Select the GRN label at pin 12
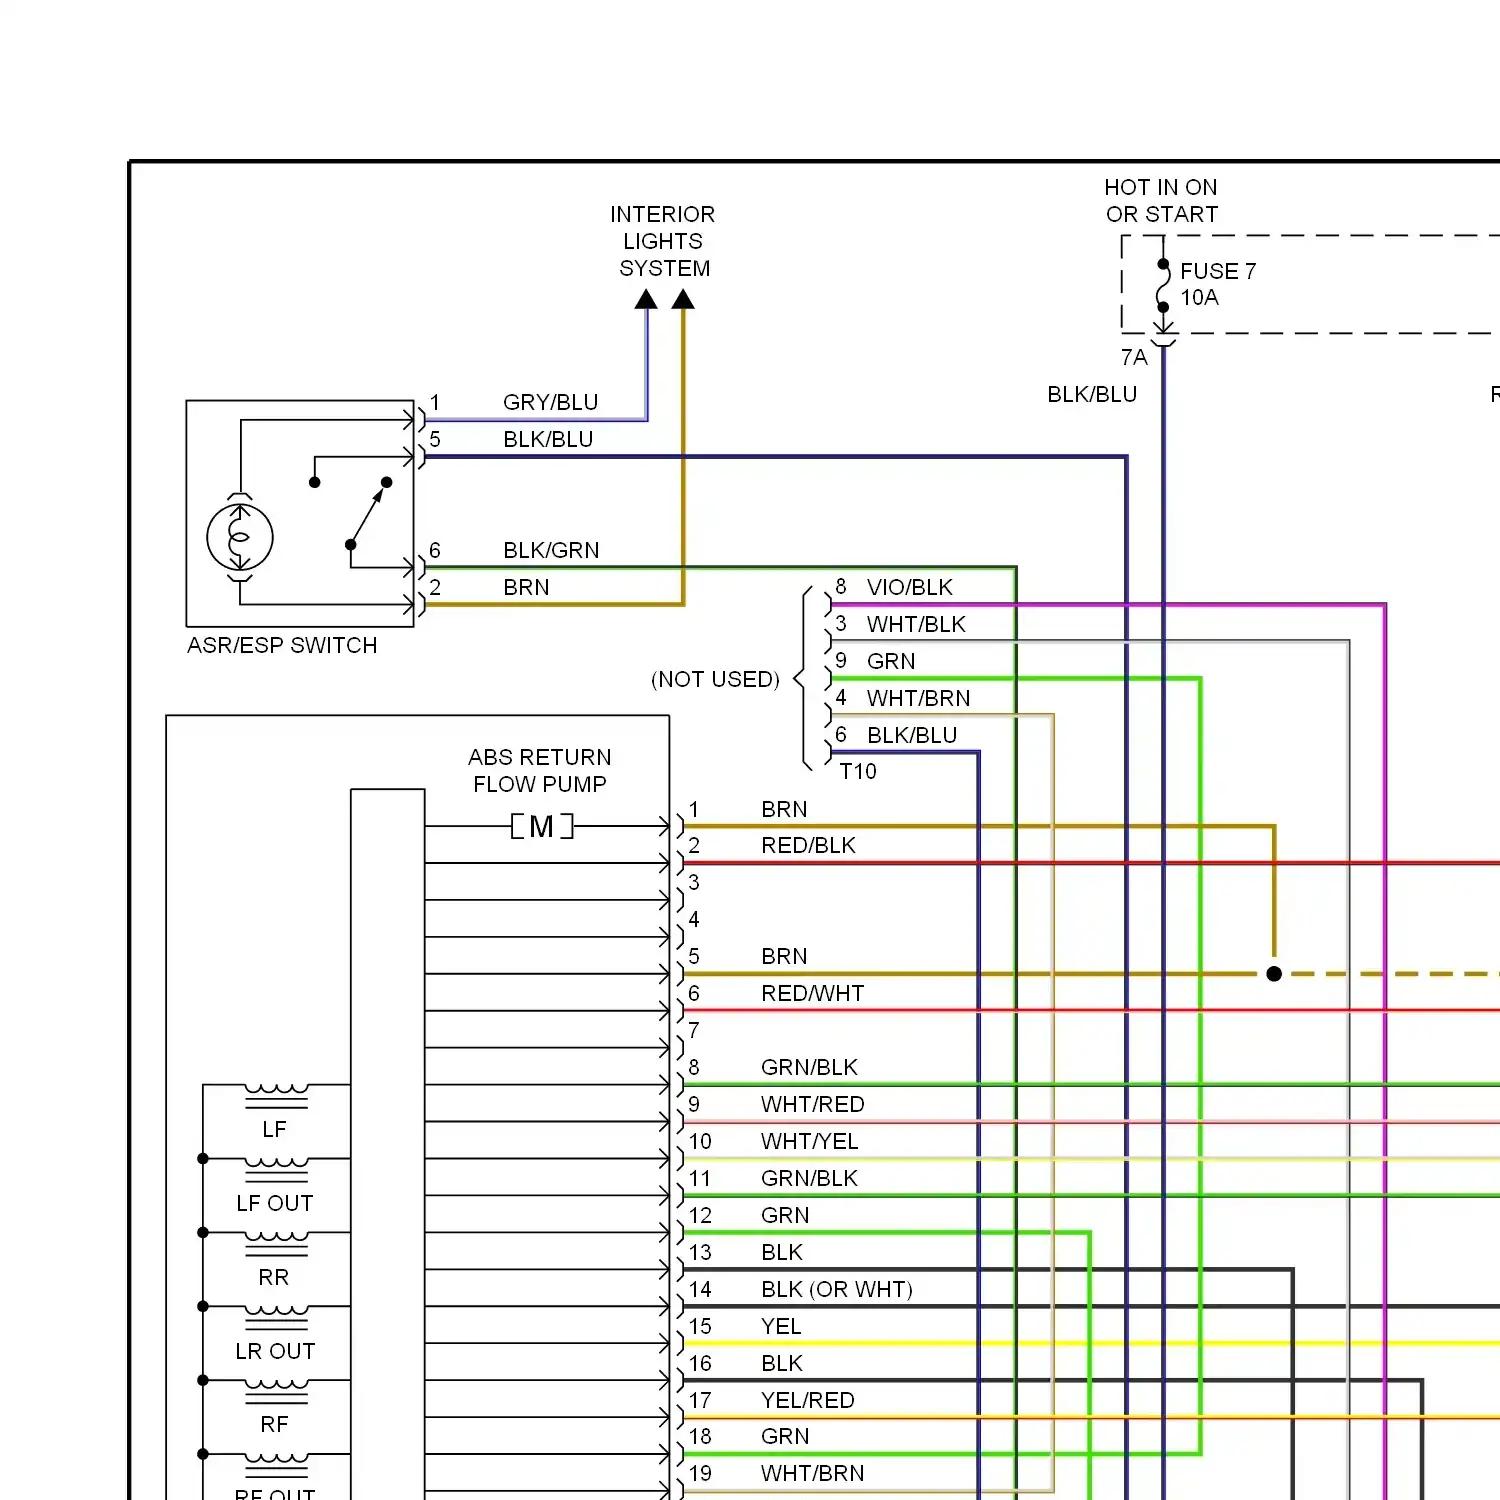 785,1215
